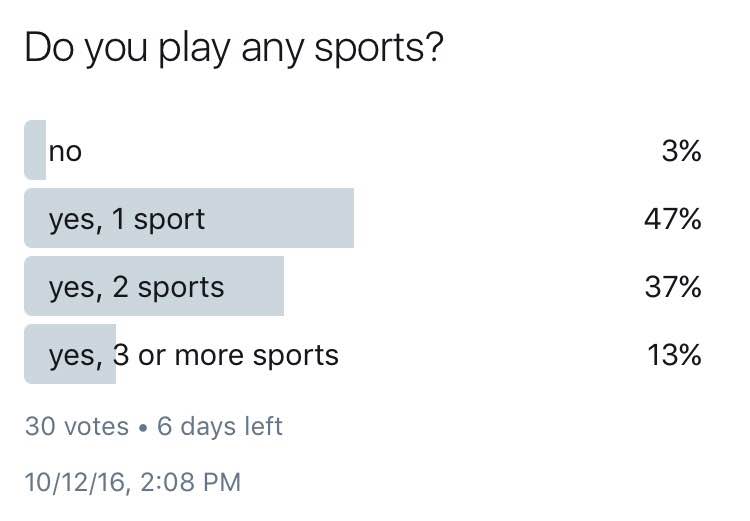Click the 37% result percentage
The image size is (750, 521).
pos(672,287)
